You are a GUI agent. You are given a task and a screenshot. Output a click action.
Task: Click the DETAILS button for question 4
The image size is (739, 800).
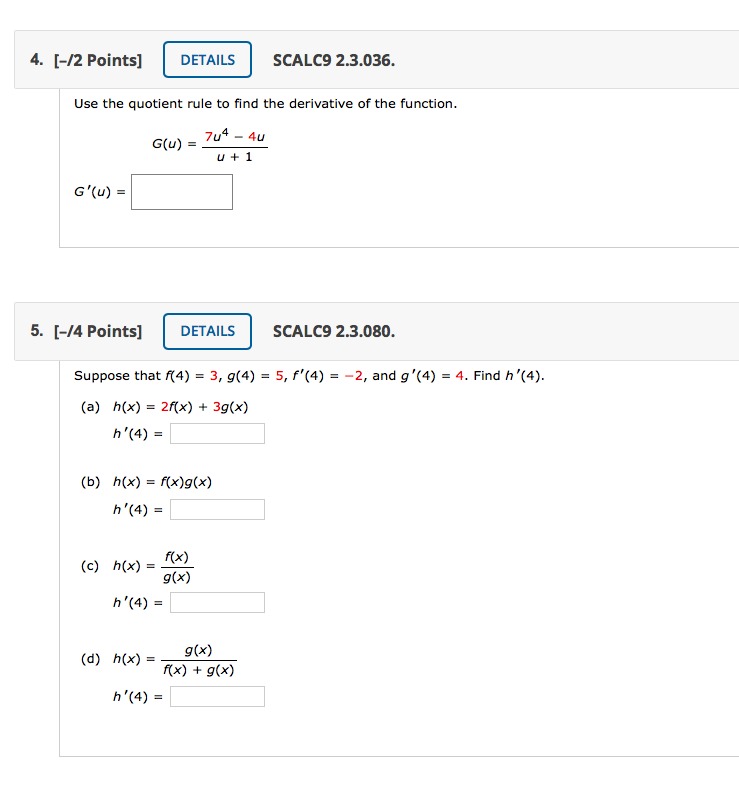click(x=207, y=59)
